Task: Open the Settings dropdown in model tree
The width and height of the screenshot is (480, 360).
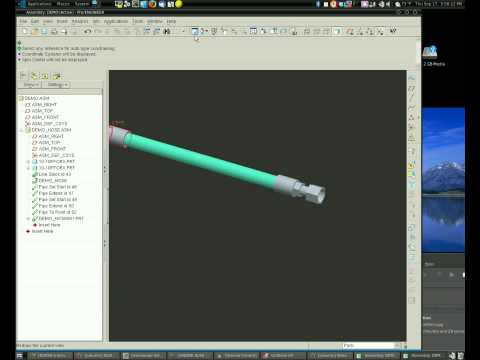Action: (57, 85)
